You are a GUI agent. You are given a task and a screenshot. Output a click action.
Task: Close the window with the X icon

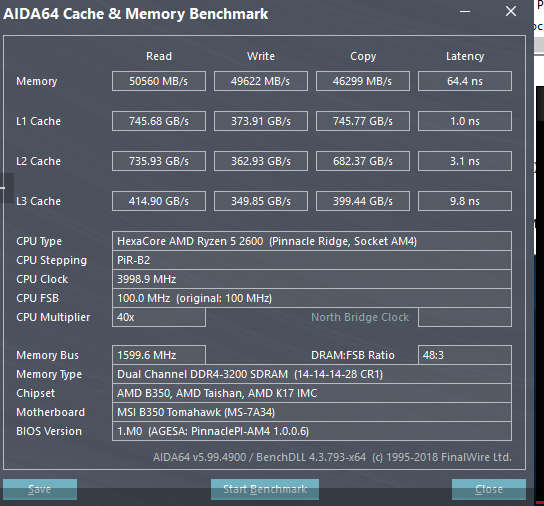pos(511,11)
